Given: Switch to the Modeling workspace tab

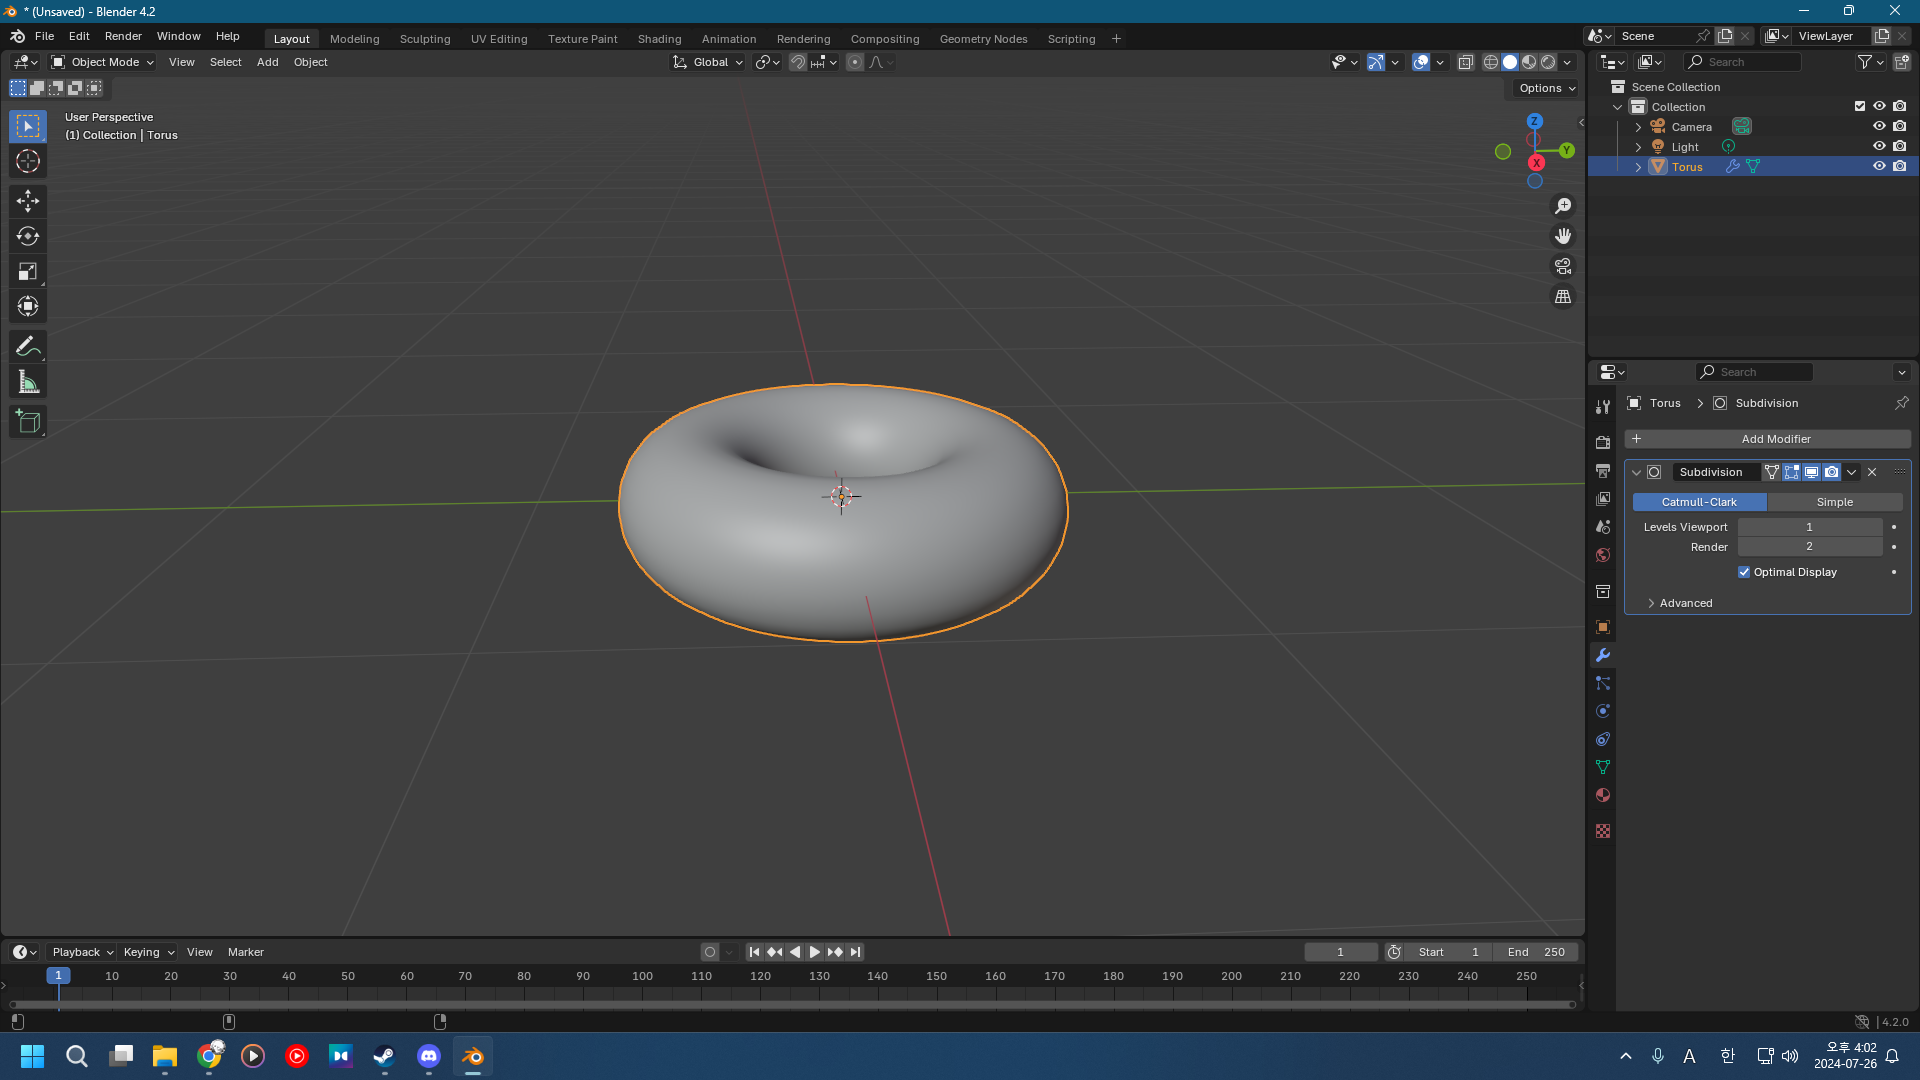Looking at the screenshot, I should click(354, 39).
